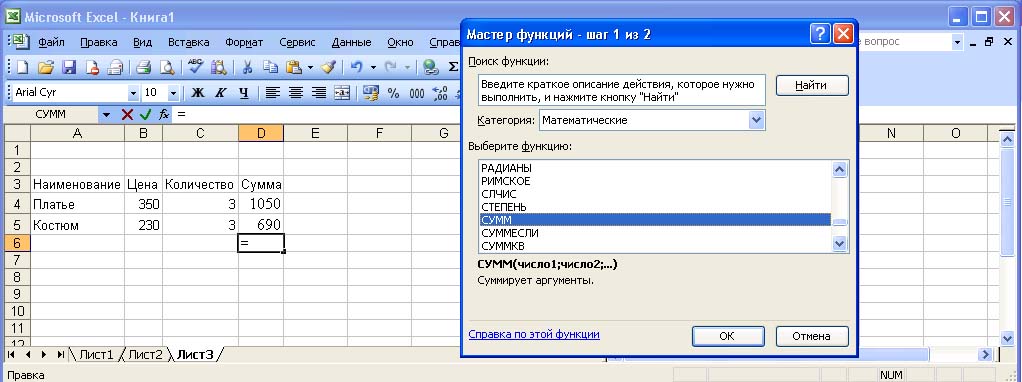The height and width of the screenshot is (382, 1022).
Task: Open the Данные menu
Action: 351,42
